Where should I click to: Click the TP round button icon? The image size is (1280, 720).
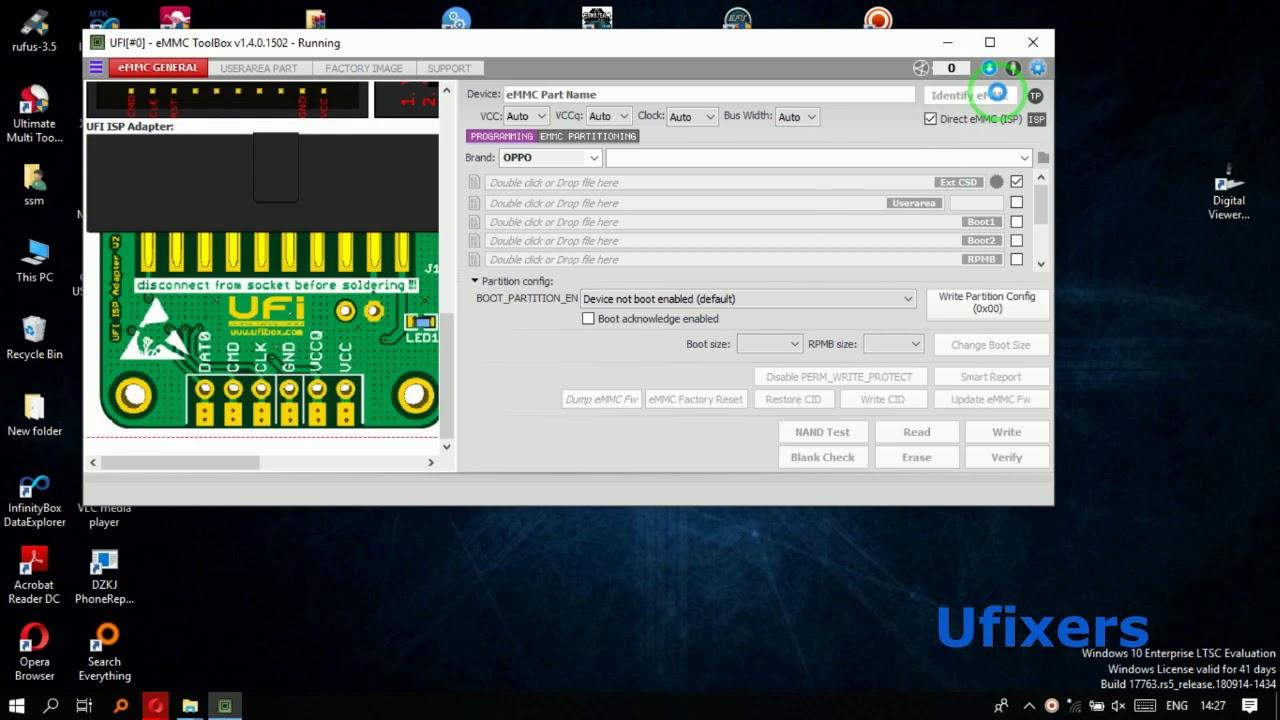[x=1035, y=96]
